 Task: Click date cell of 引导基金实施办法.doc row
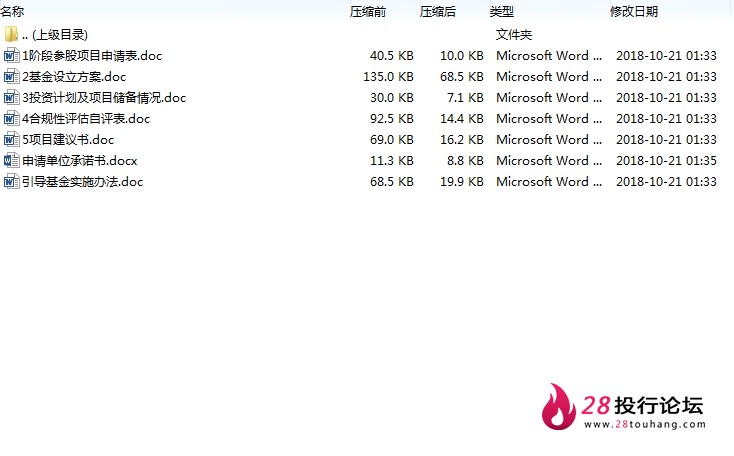(666, 182)
